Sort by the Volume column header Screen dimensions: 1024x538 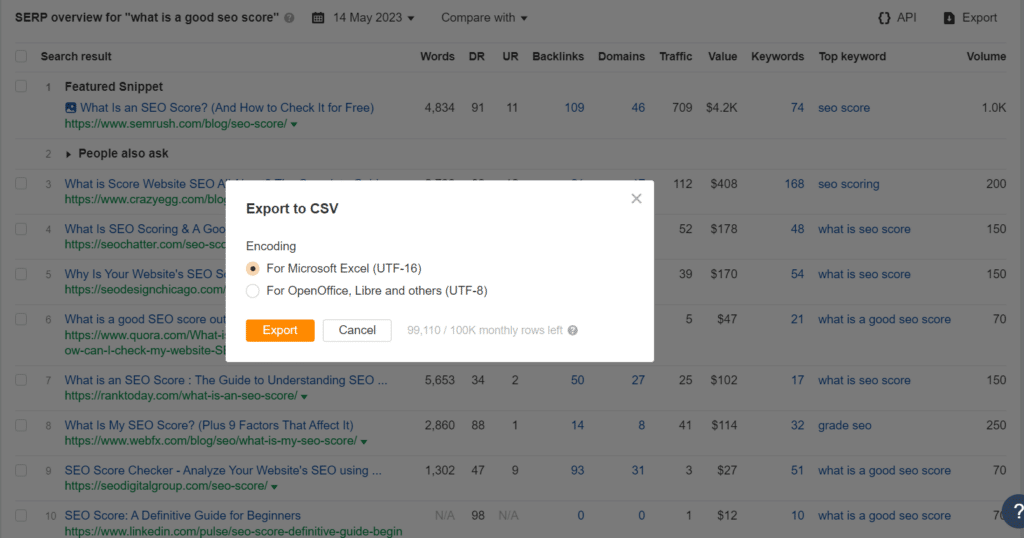[x=986, y=56]
